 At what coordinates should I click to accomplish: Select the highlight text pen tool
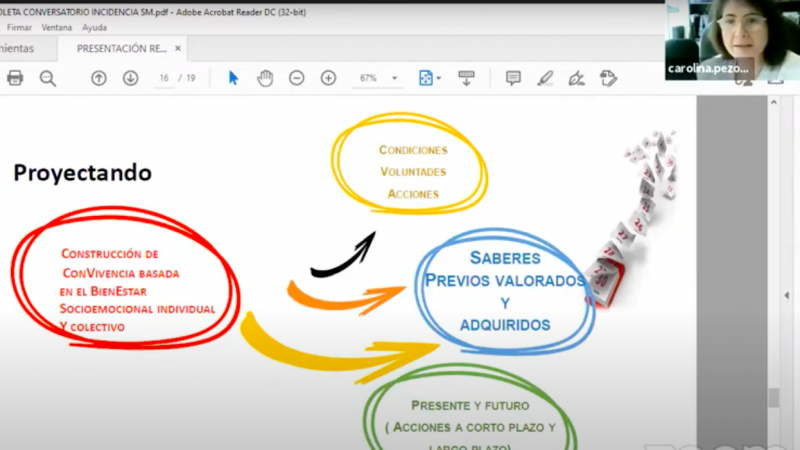(x=545, y=78)
